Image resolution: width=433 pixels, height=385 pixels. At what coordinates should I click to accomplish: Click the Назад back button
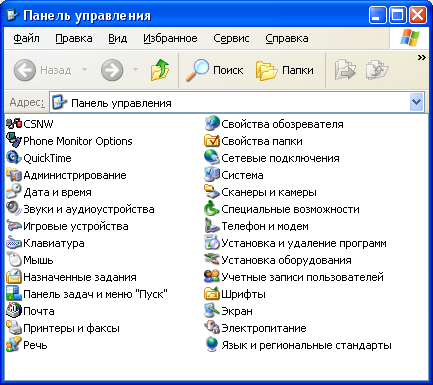point(42,70)
